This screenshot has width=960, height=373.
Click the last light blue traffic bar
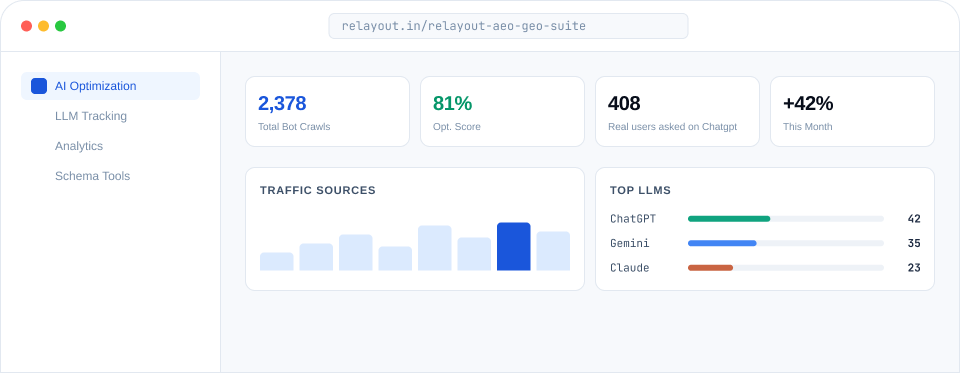coord(553,251)
